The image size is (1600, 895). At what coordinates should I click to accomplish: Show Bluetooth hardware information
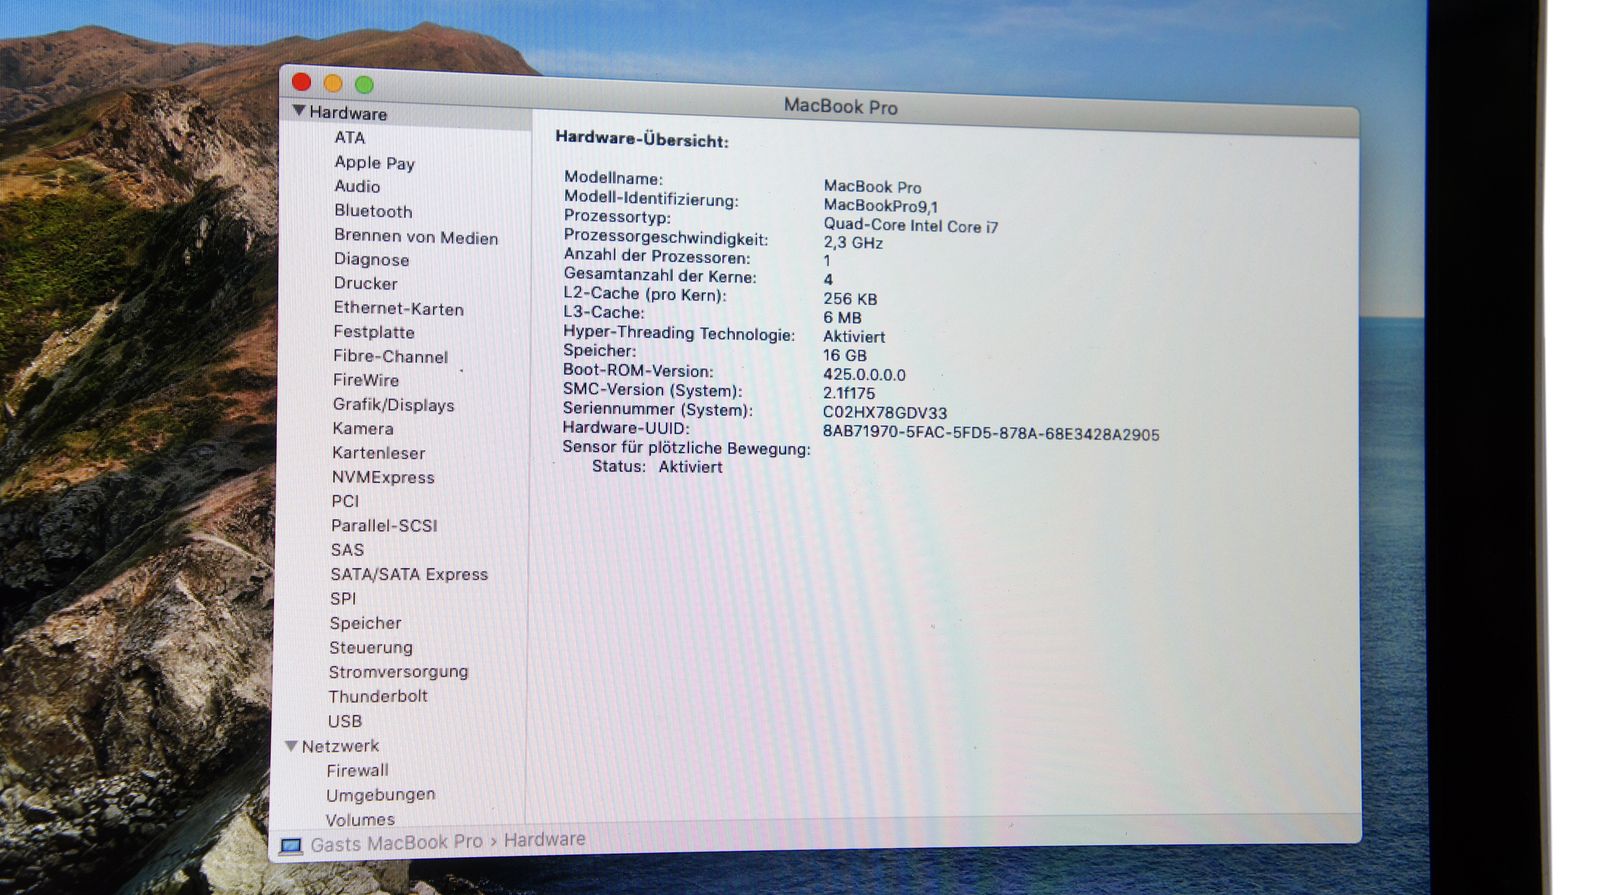[373, 211]
